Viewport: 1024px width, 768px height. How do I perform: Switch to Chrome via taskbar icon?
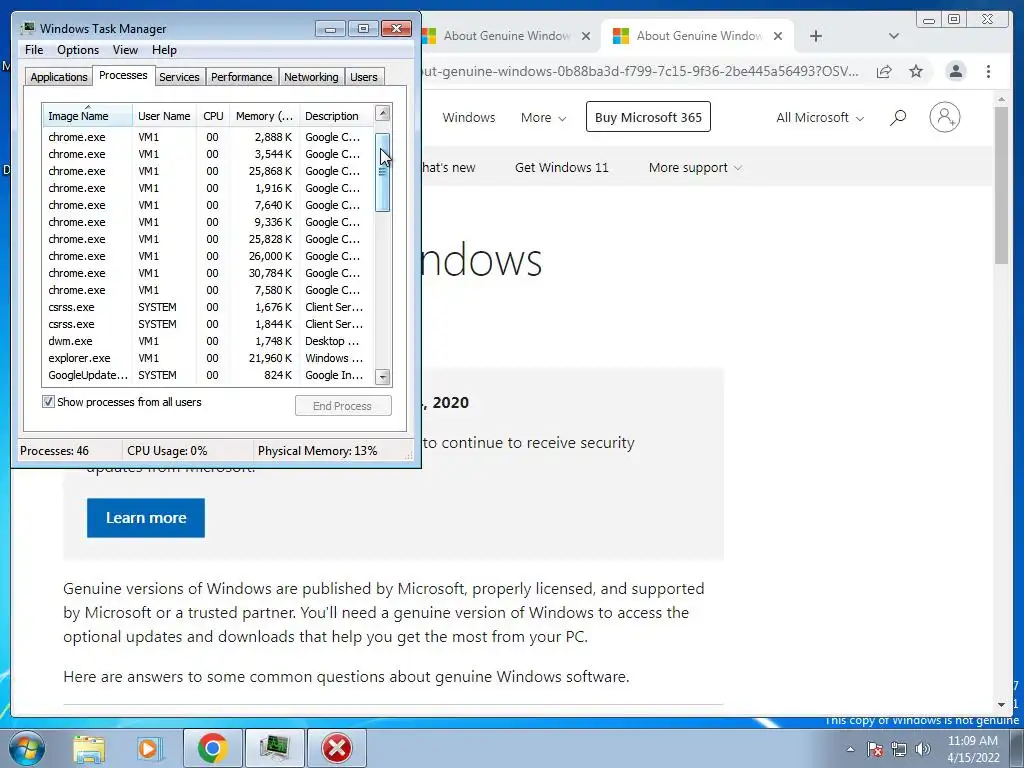pyautogui.click(x=212, y=748)
